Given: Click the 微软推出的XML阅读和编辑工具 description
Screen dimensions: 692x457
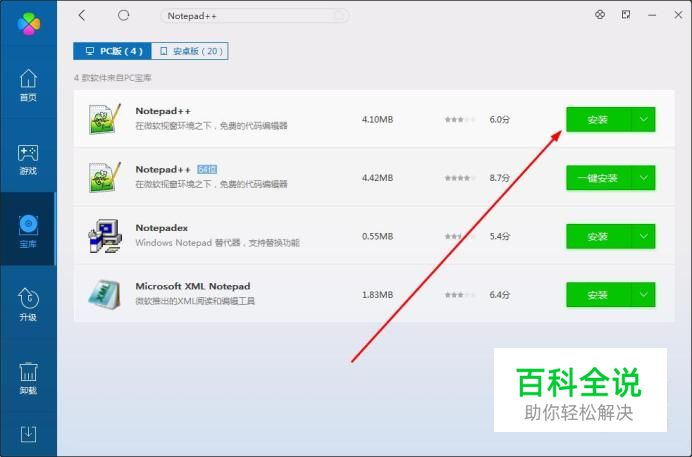Looking at the screenshot, I should pyautogui.click(x=195, y=301).
